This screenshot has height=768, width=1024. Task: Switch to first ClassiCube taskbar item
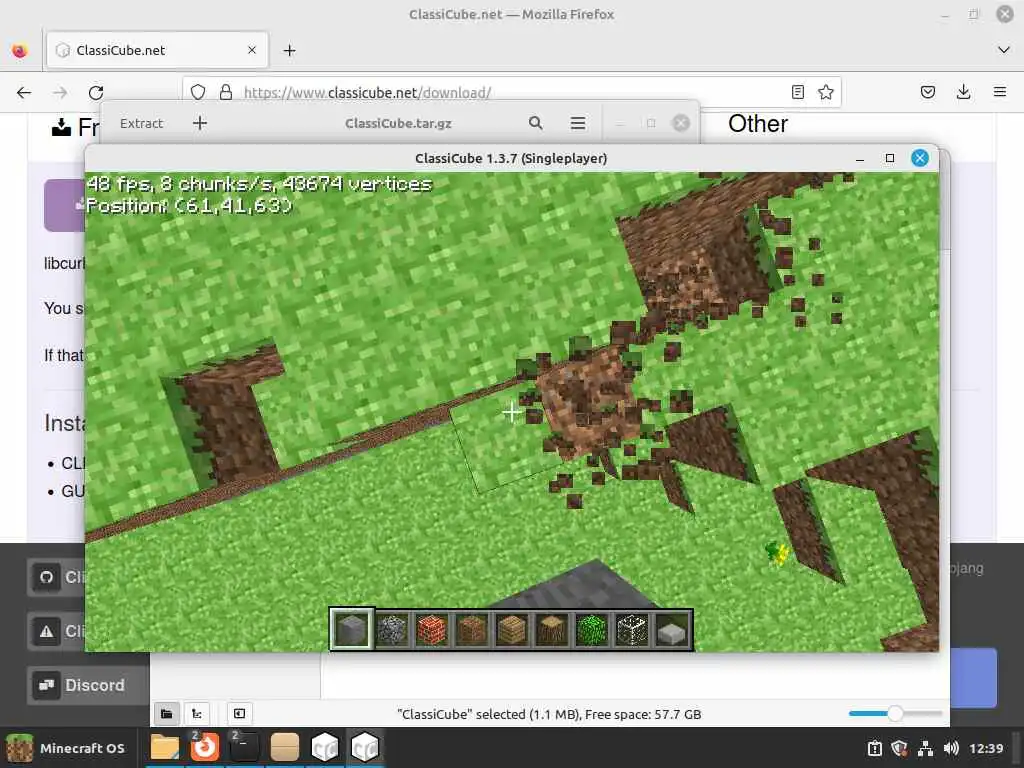click(325, 748)
